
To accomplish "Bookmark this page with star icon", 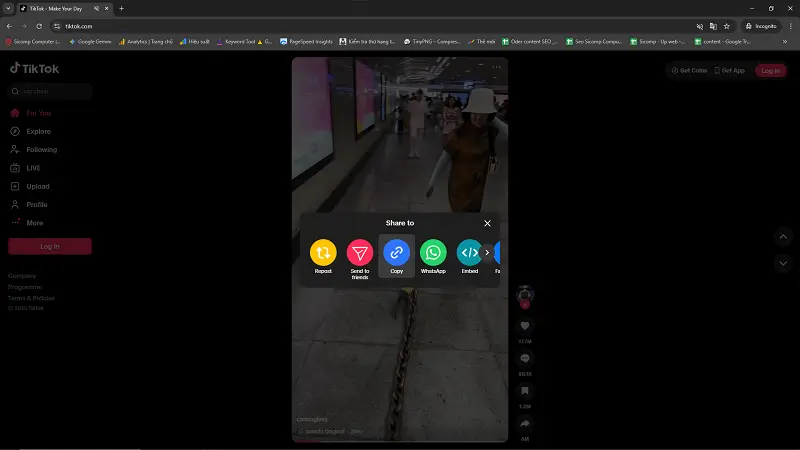I will click(x=727, y=26).
